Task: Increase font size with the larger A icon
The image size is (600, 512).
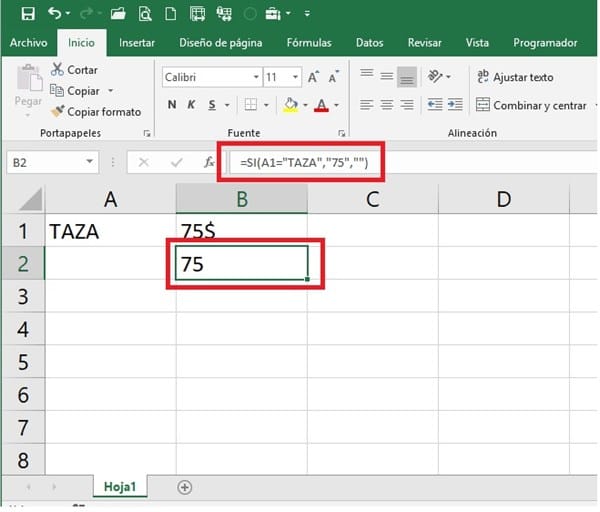Action: [314, 77]
